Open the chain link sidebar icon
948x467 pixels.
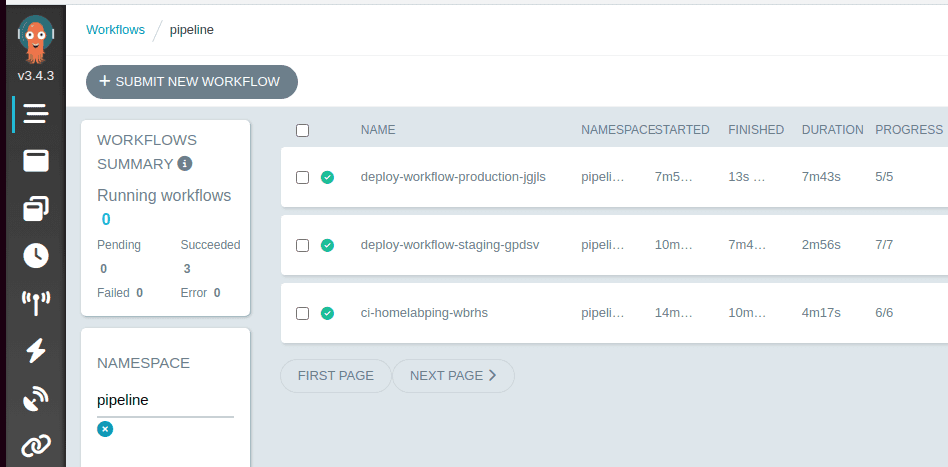36,445
